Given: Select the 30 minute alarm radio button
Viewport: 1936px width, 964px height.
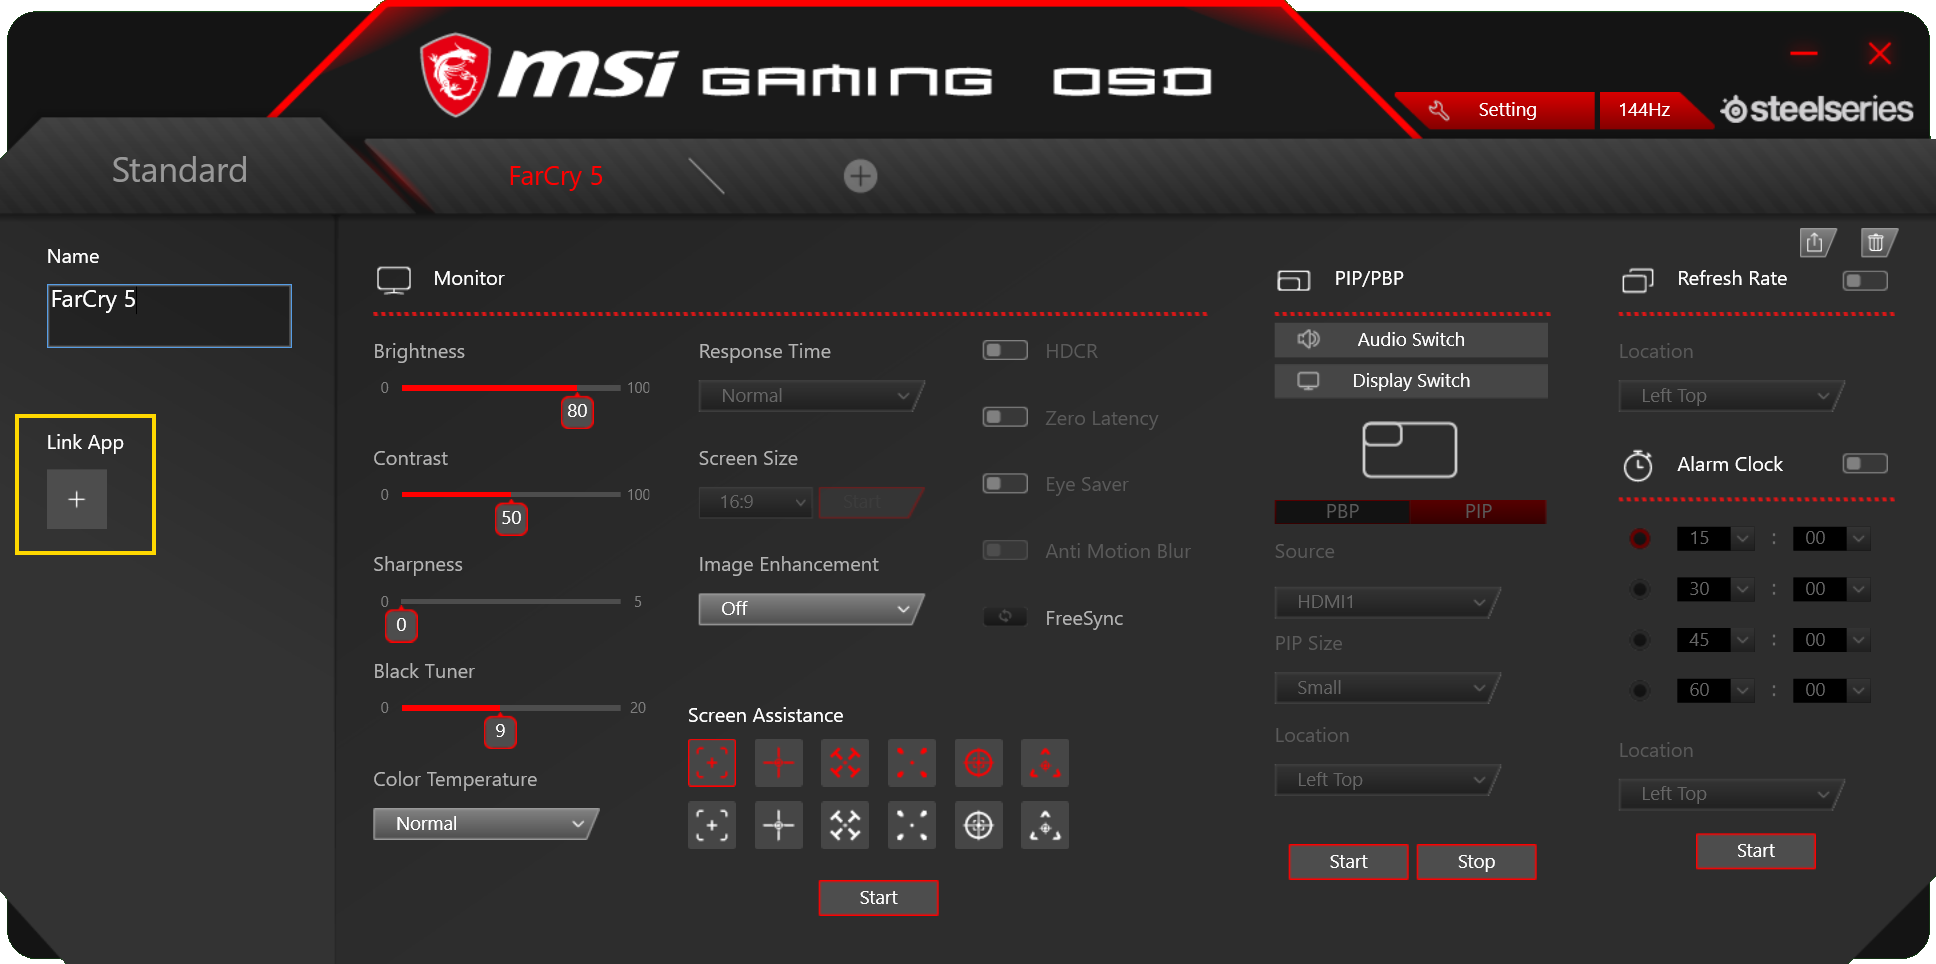Looking at the screenshot, I should 1640,589.
